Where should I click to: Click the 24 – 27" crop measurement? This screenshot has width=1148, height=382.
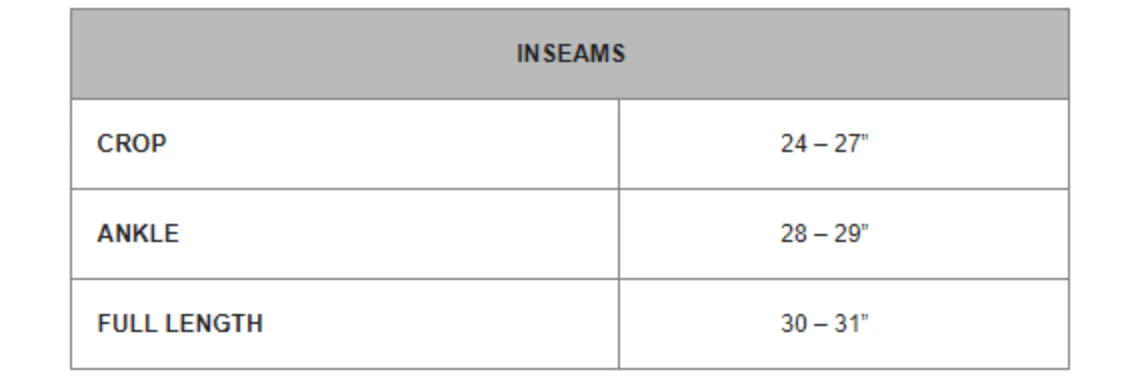pyautogui.click(x=824, y=143)
